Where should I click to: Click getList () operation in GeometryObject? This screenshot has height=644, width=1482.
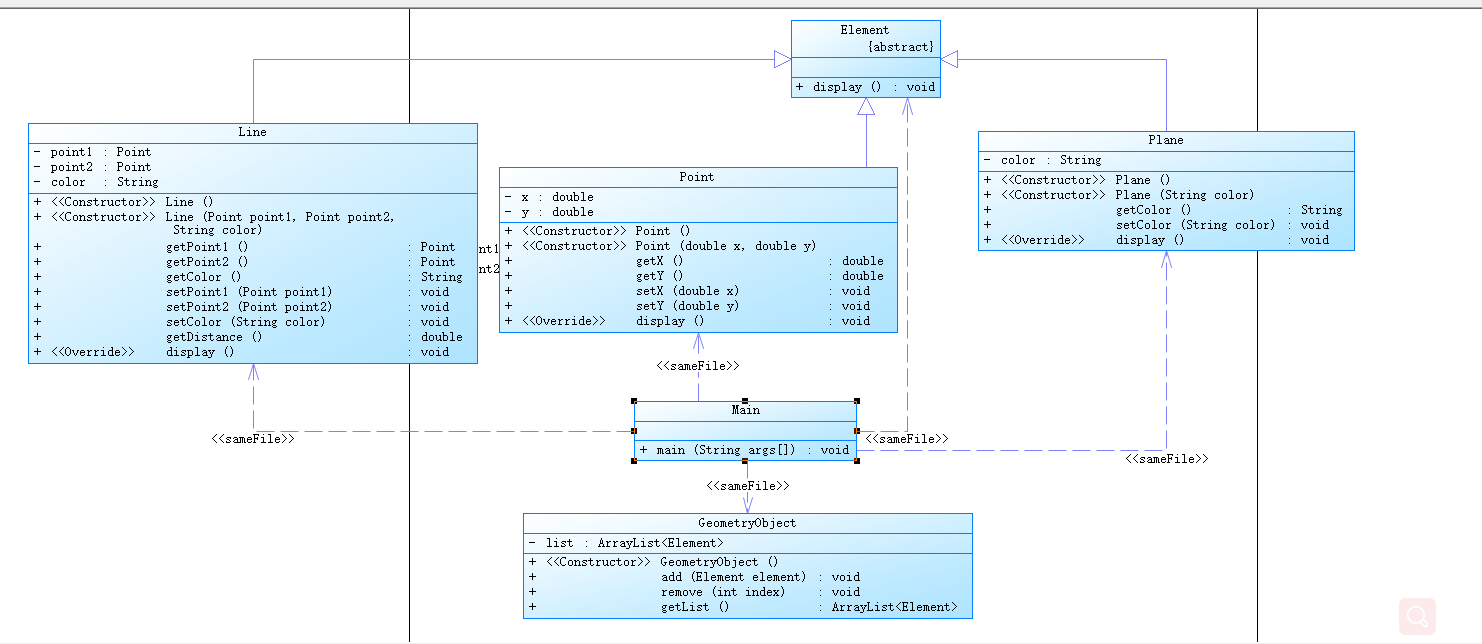(743, 607)
